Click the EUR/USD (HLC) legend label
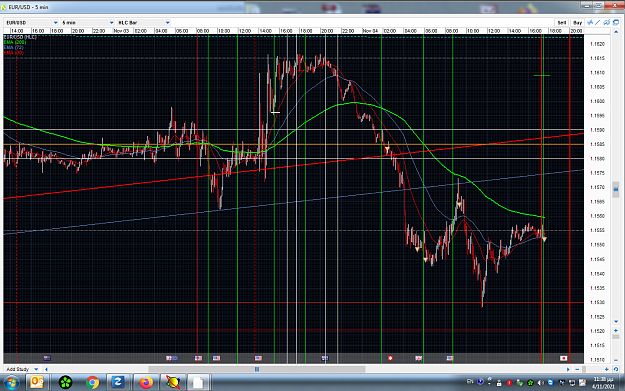Image resolution: width=625 pixels, height=391 pixels. [20, 37]
